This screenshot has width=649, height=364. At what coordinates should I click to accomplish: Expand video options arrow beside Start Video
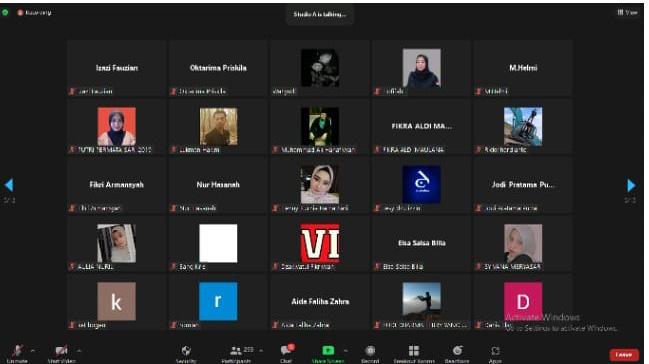point(79,351)
